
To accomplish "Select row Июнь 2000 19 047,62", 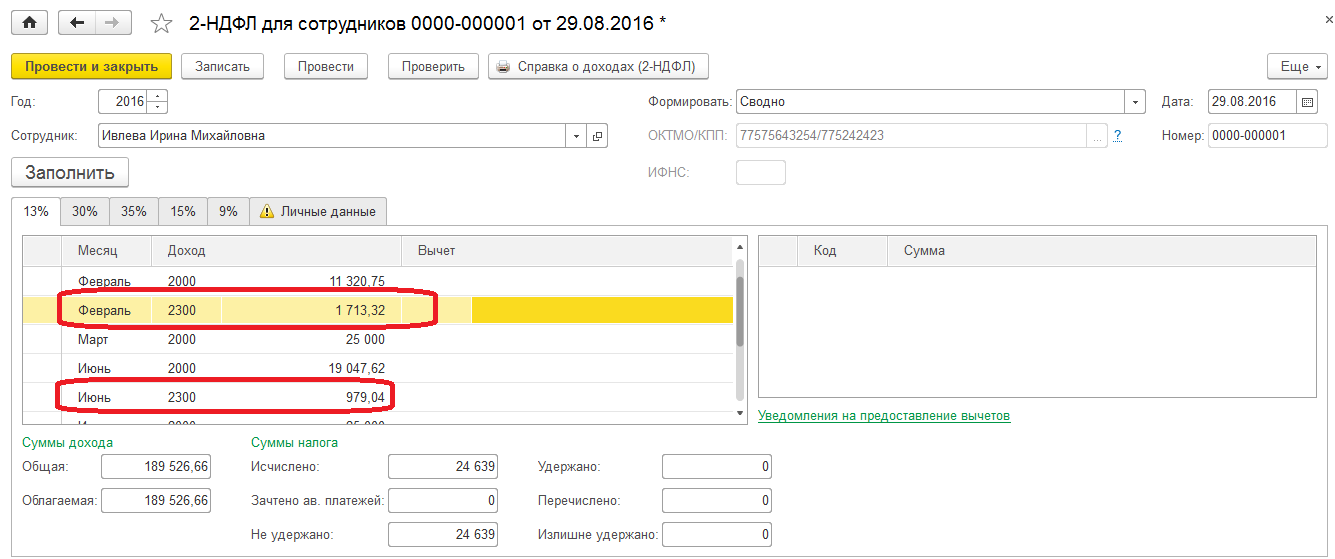I will (x=378, y=368).
